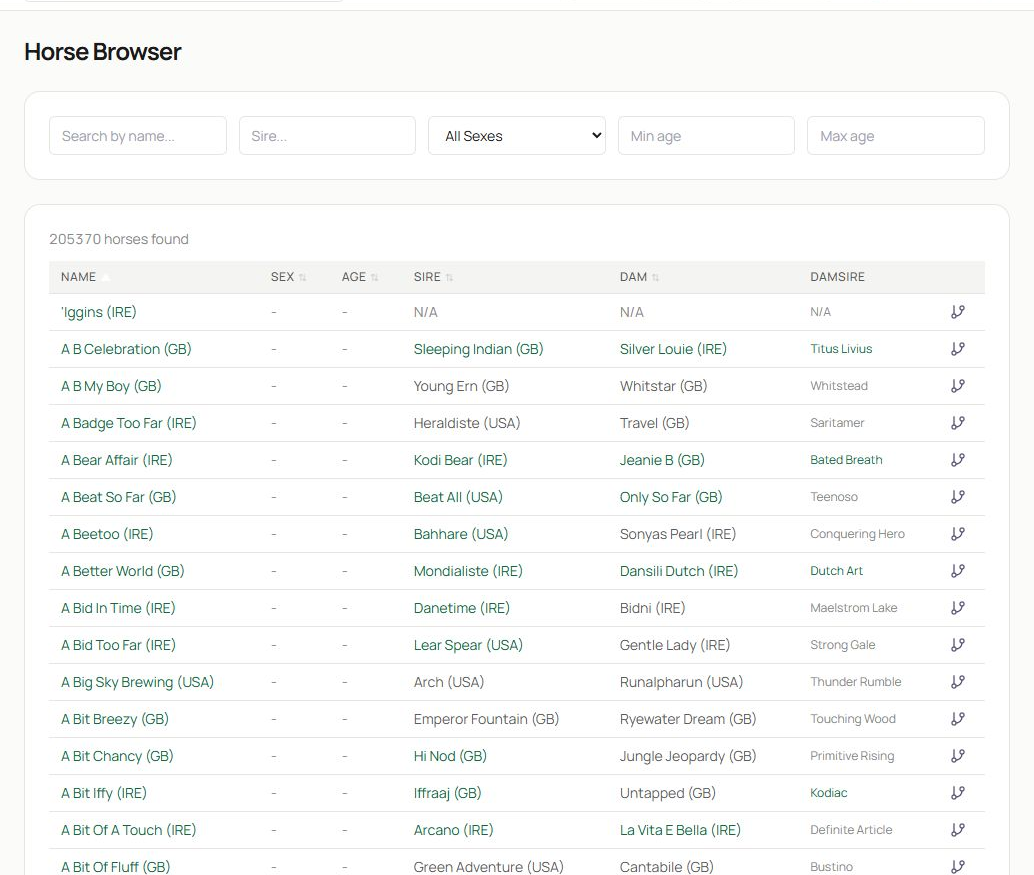This screenshot has width=1034, height=875.
Task: Sort table by DAM column
Action: coord(639,277)
